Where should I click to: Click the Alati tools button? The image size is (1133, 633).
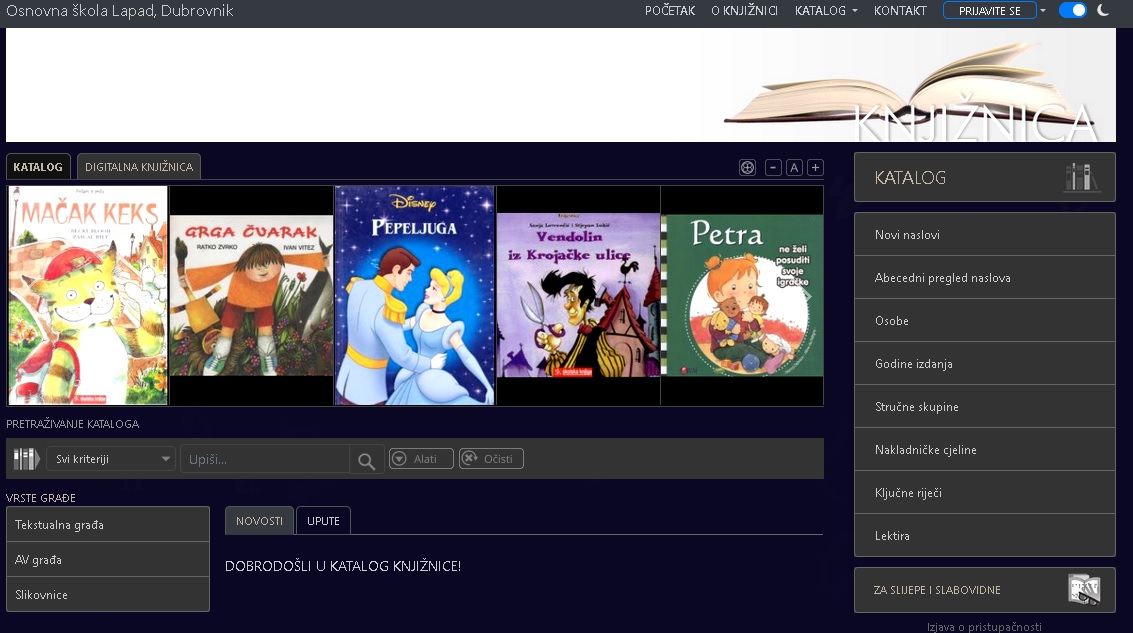click(x=421, y=459)
